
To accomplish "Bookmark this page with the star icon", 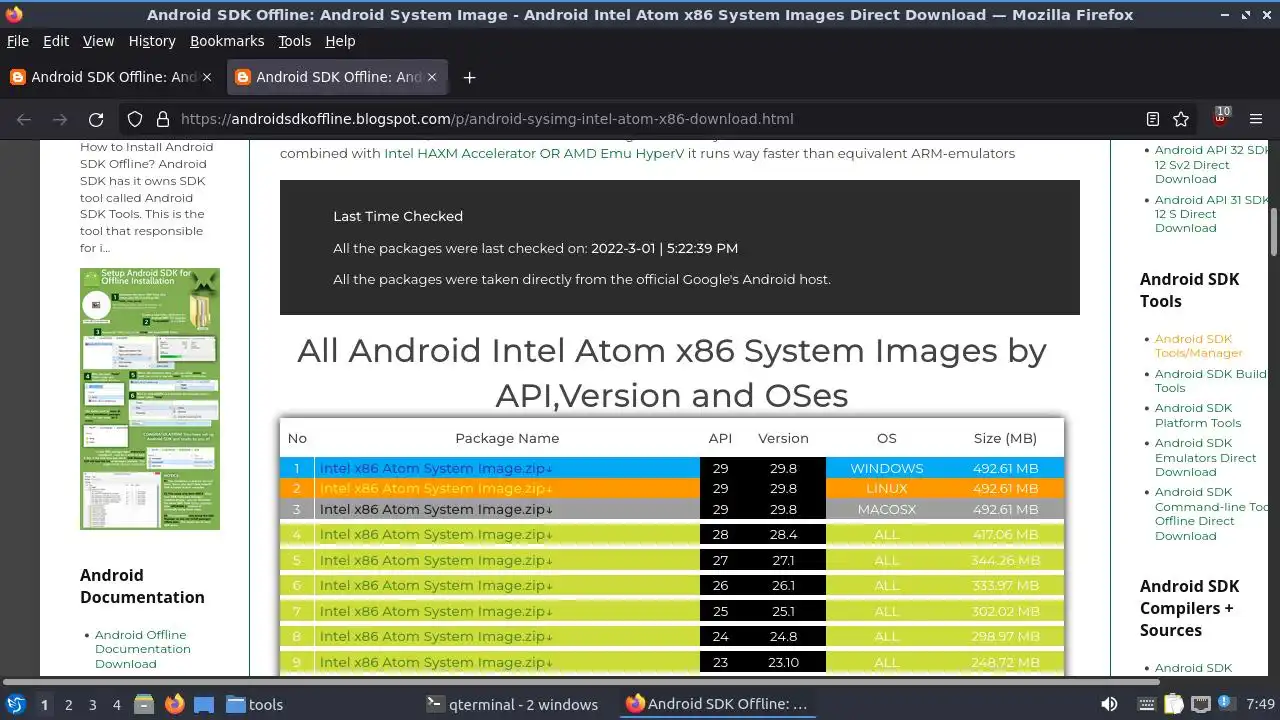I will click(x=1181, y=119).
